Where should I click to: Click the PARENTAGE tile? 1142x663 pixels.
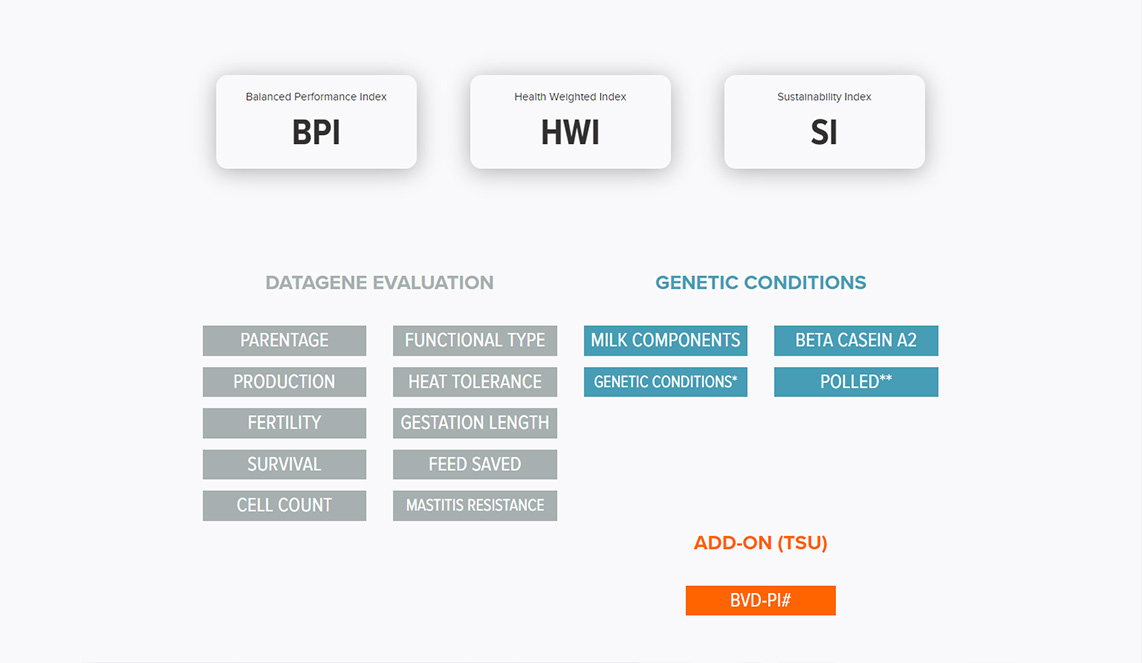(x=284, y=340)
